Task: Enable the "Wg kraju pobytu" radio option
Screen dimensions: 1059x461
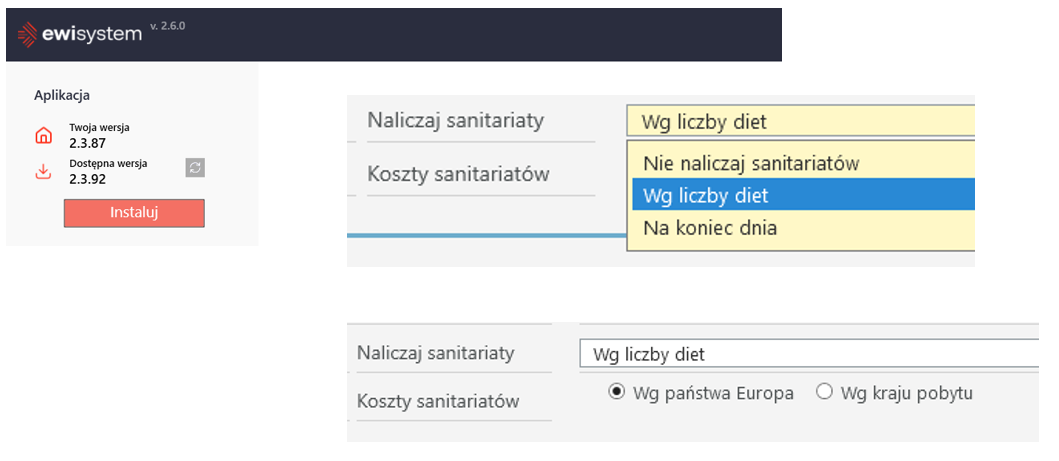Action: point(824,392)
